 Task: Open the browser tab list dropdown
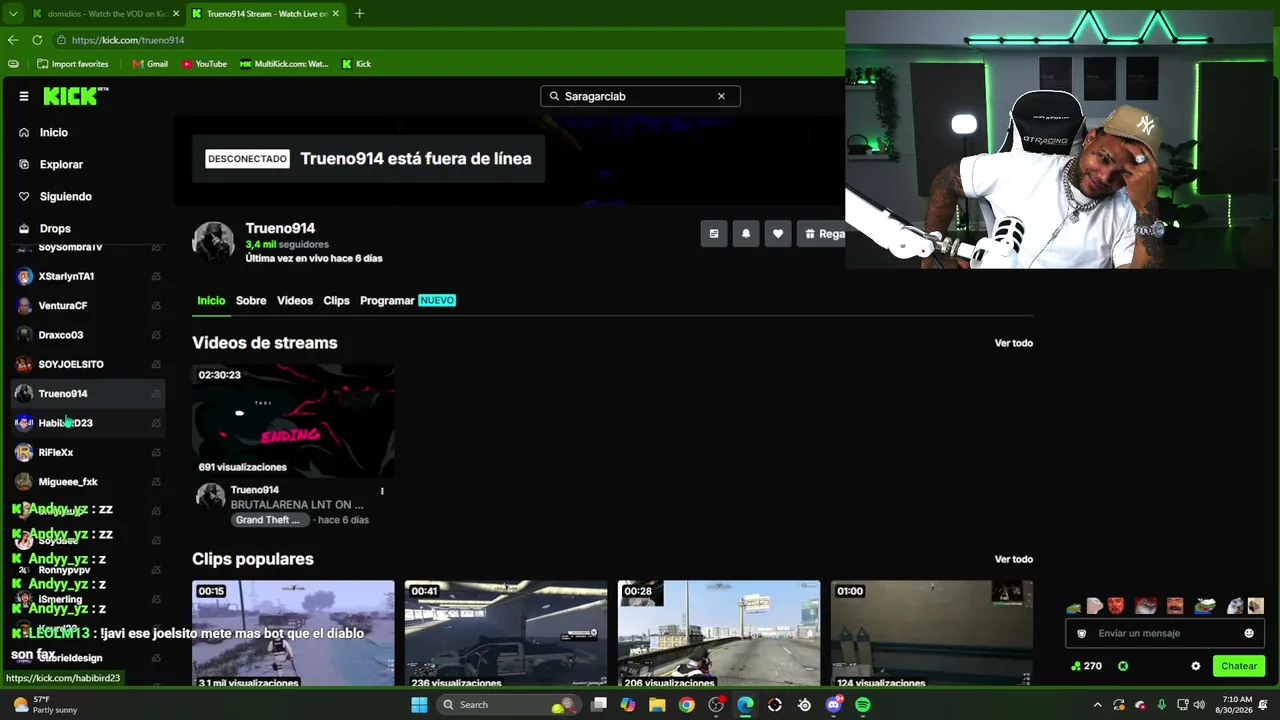tap(12, 14)
